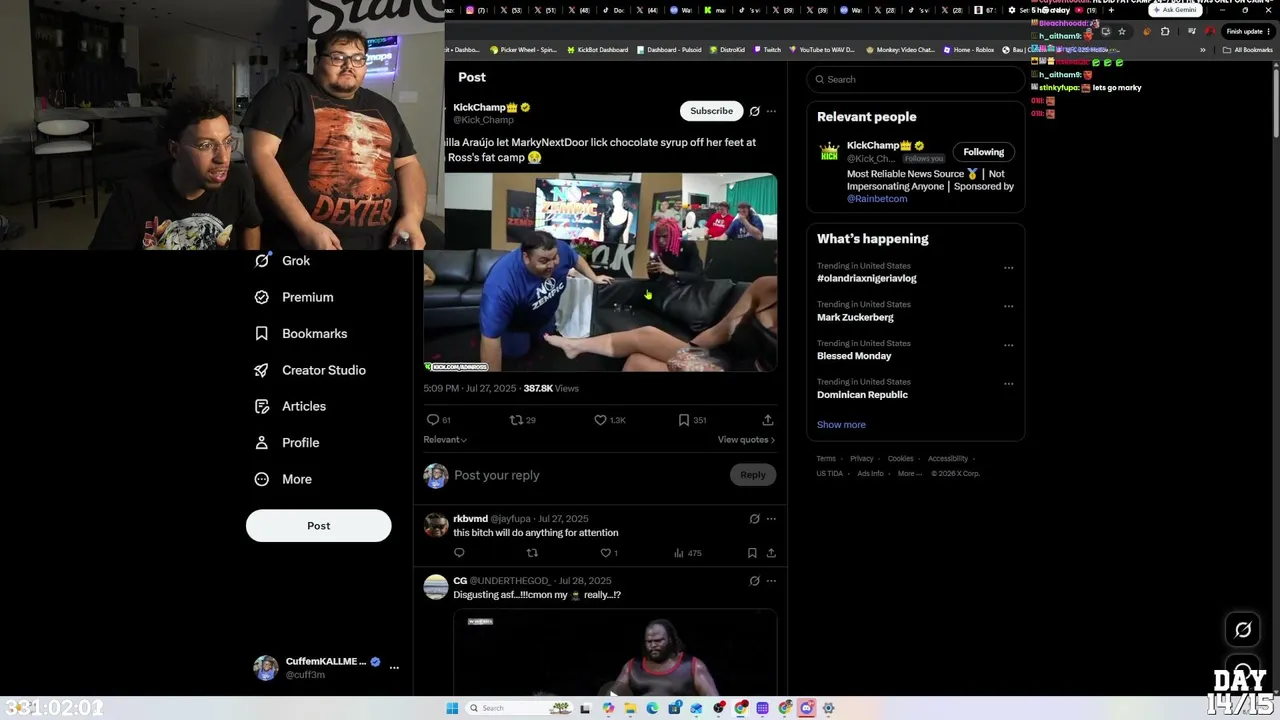1280x720 pixels.
Task: Click the Reply button
Action: click(x=753, y=476)
